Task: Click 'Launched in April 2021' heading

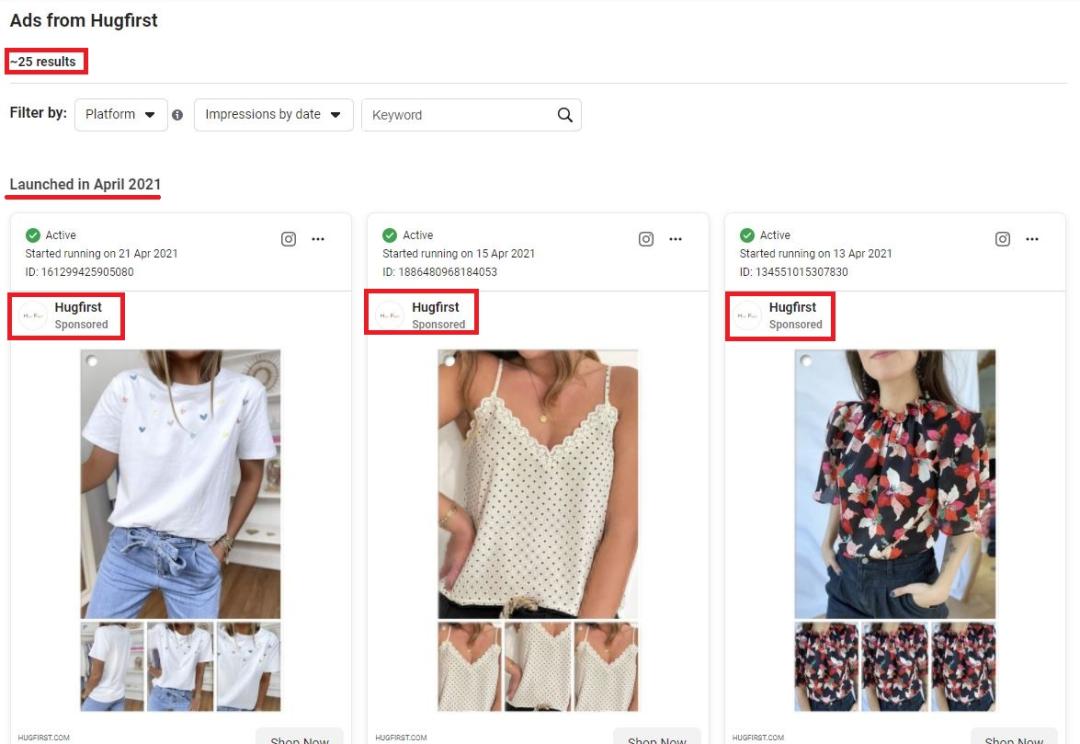Action: 85,184
